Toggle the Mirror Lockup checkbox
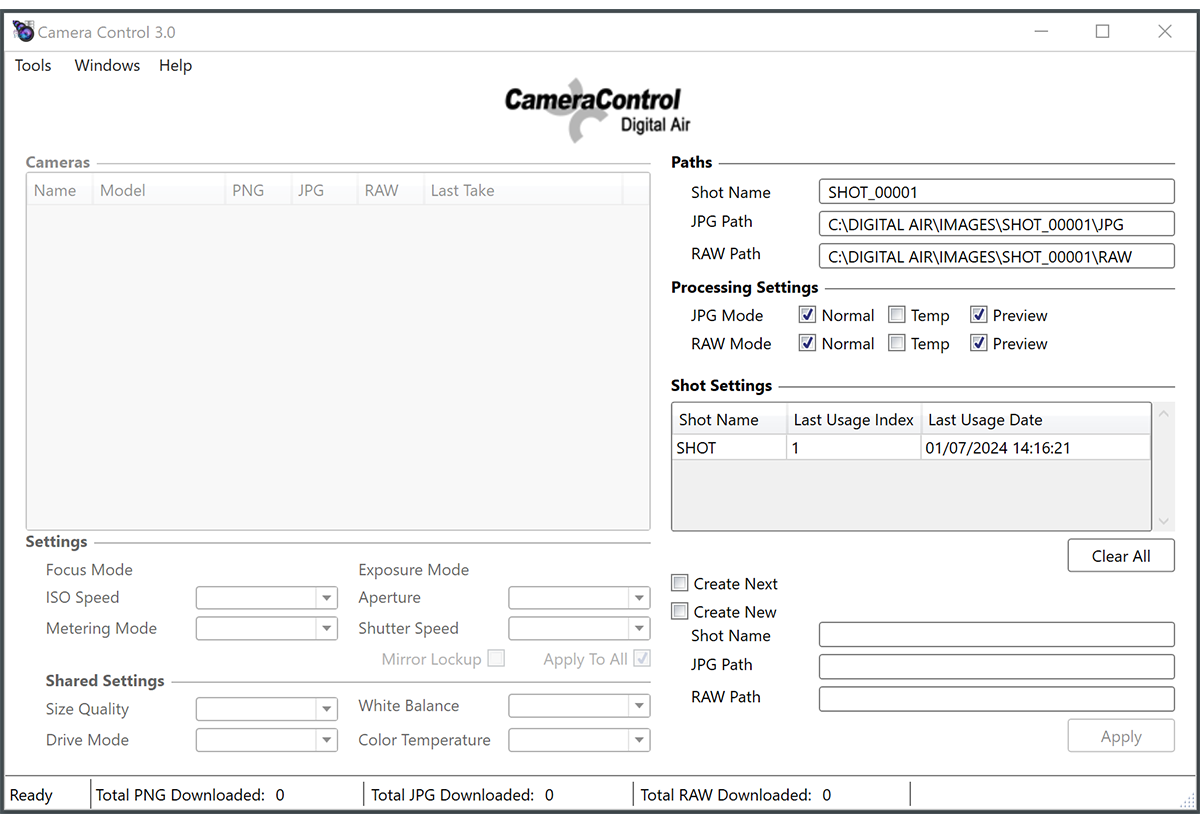 point(496,659)
